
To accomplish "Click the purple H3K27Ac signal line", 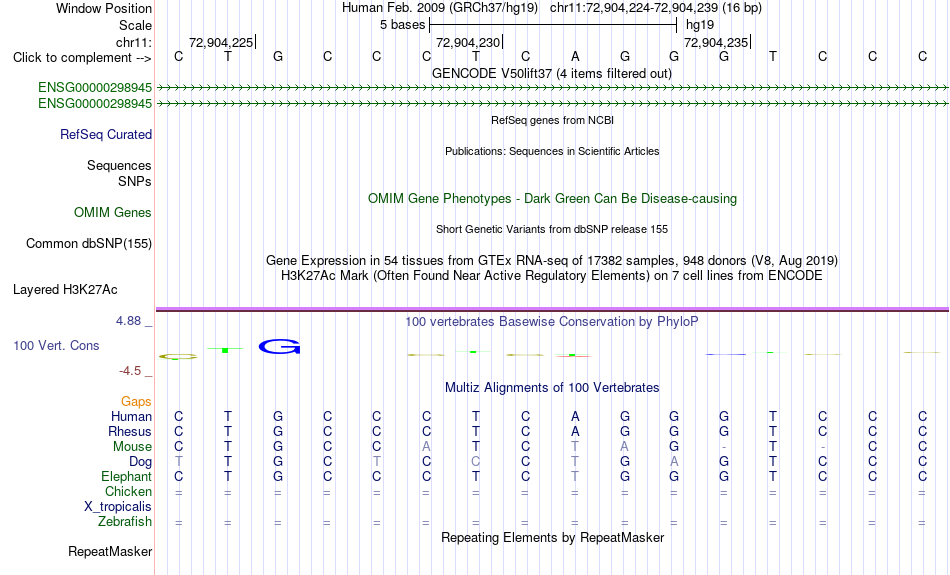I will (x=552, y=310).
